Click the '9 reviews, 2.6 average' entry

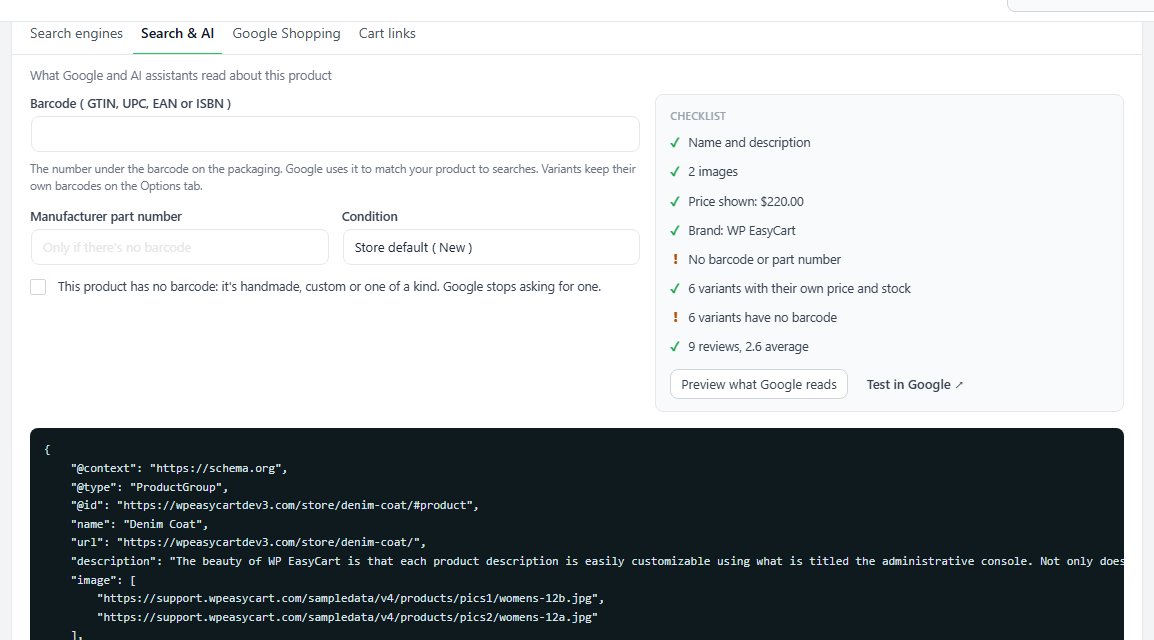point(748,347)
